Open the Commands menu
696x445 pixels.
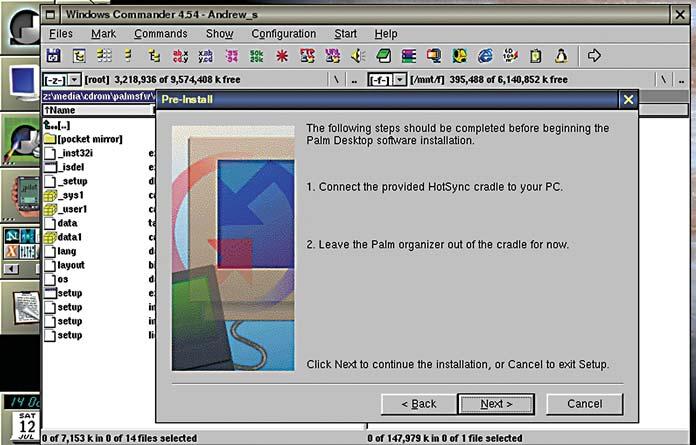(x=161, y=34)
